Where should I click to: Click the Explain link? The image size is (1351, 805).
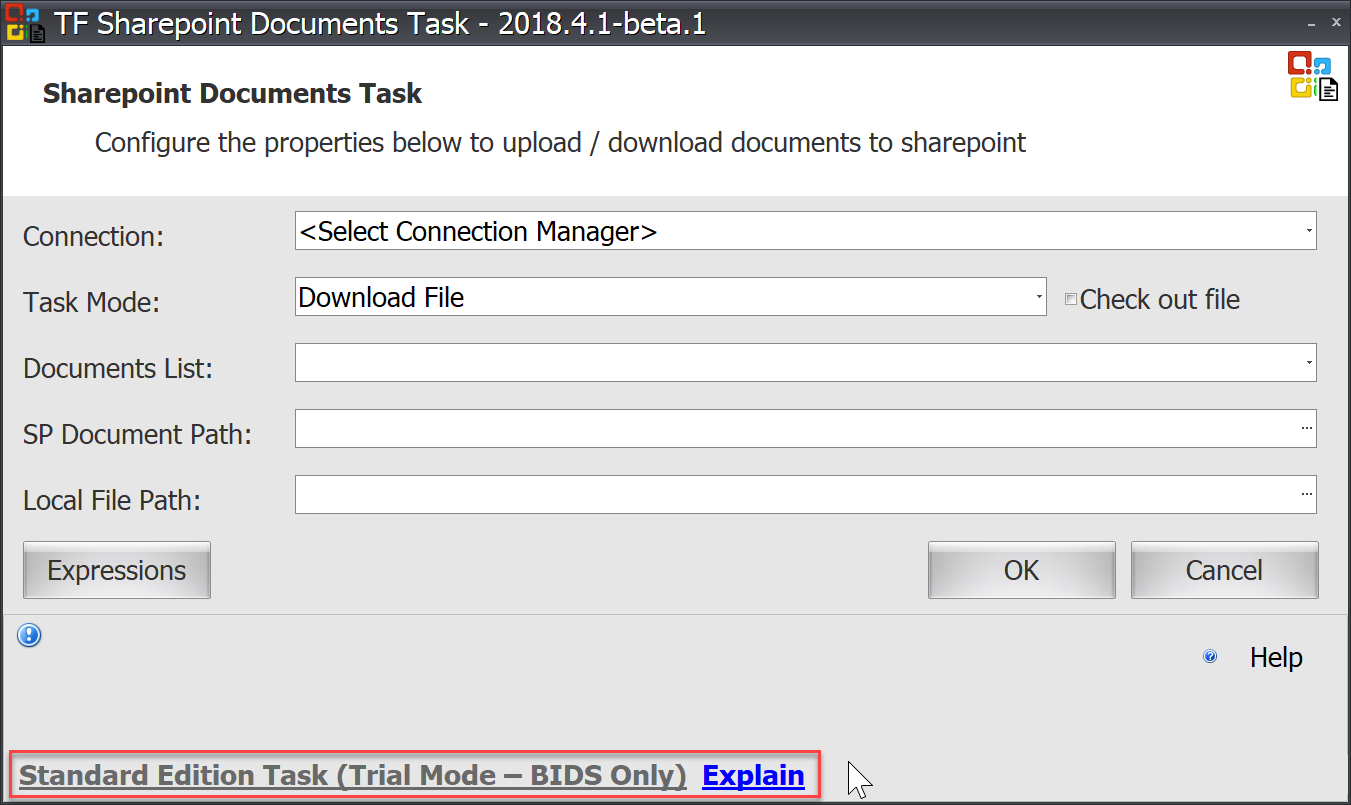coord(752,775)
